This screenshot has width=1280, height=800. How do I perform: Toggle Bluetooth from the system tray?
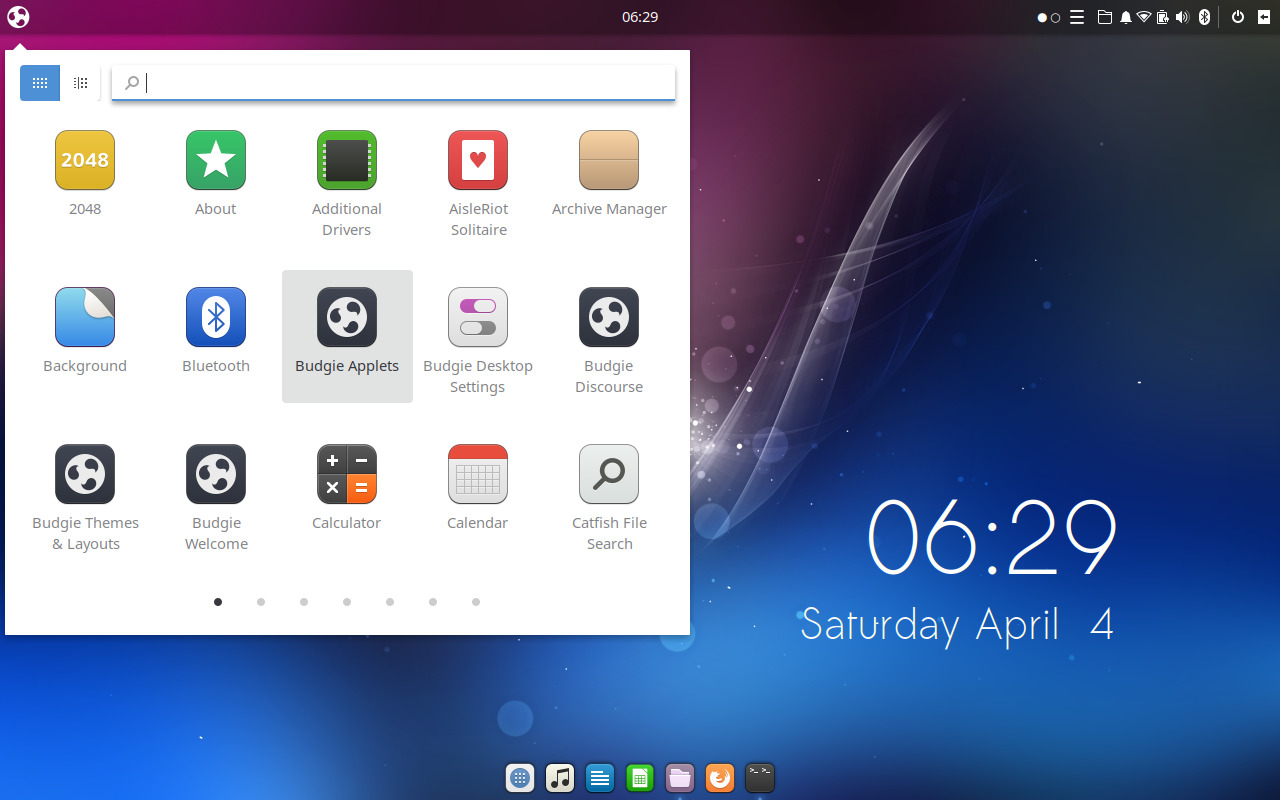(1204, 17)
